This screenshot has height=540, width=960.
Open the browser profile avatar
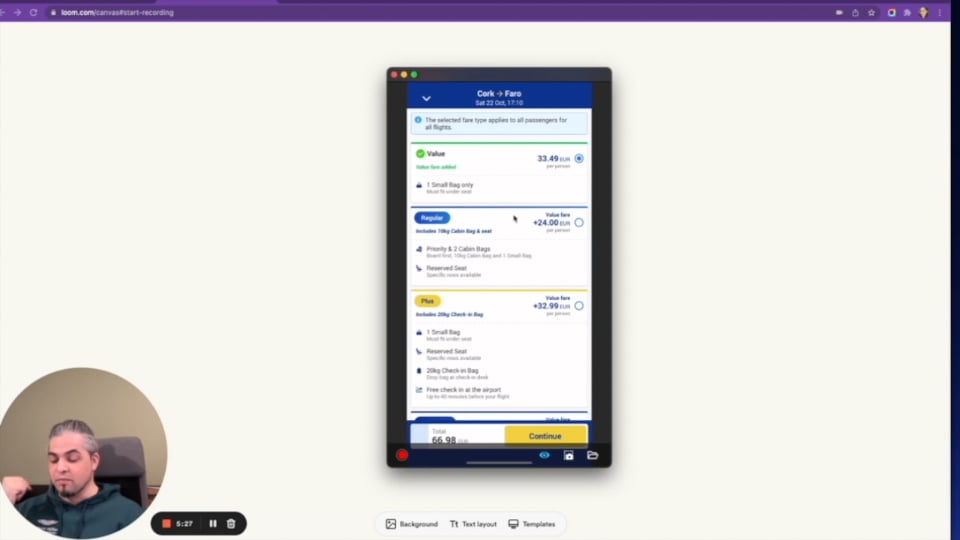[x=923, y=12]
